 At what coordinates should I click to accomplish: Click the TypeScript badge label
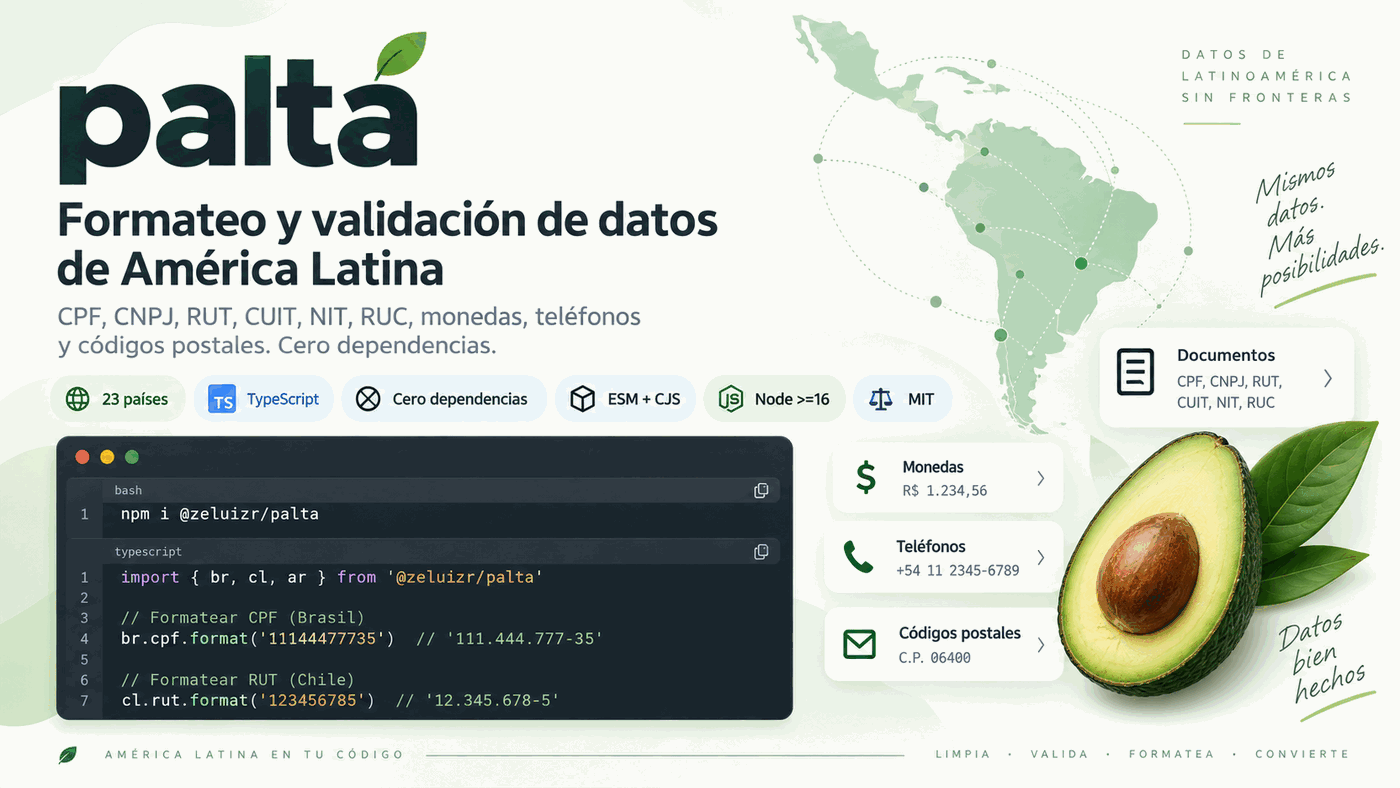(x=283, y=399)
